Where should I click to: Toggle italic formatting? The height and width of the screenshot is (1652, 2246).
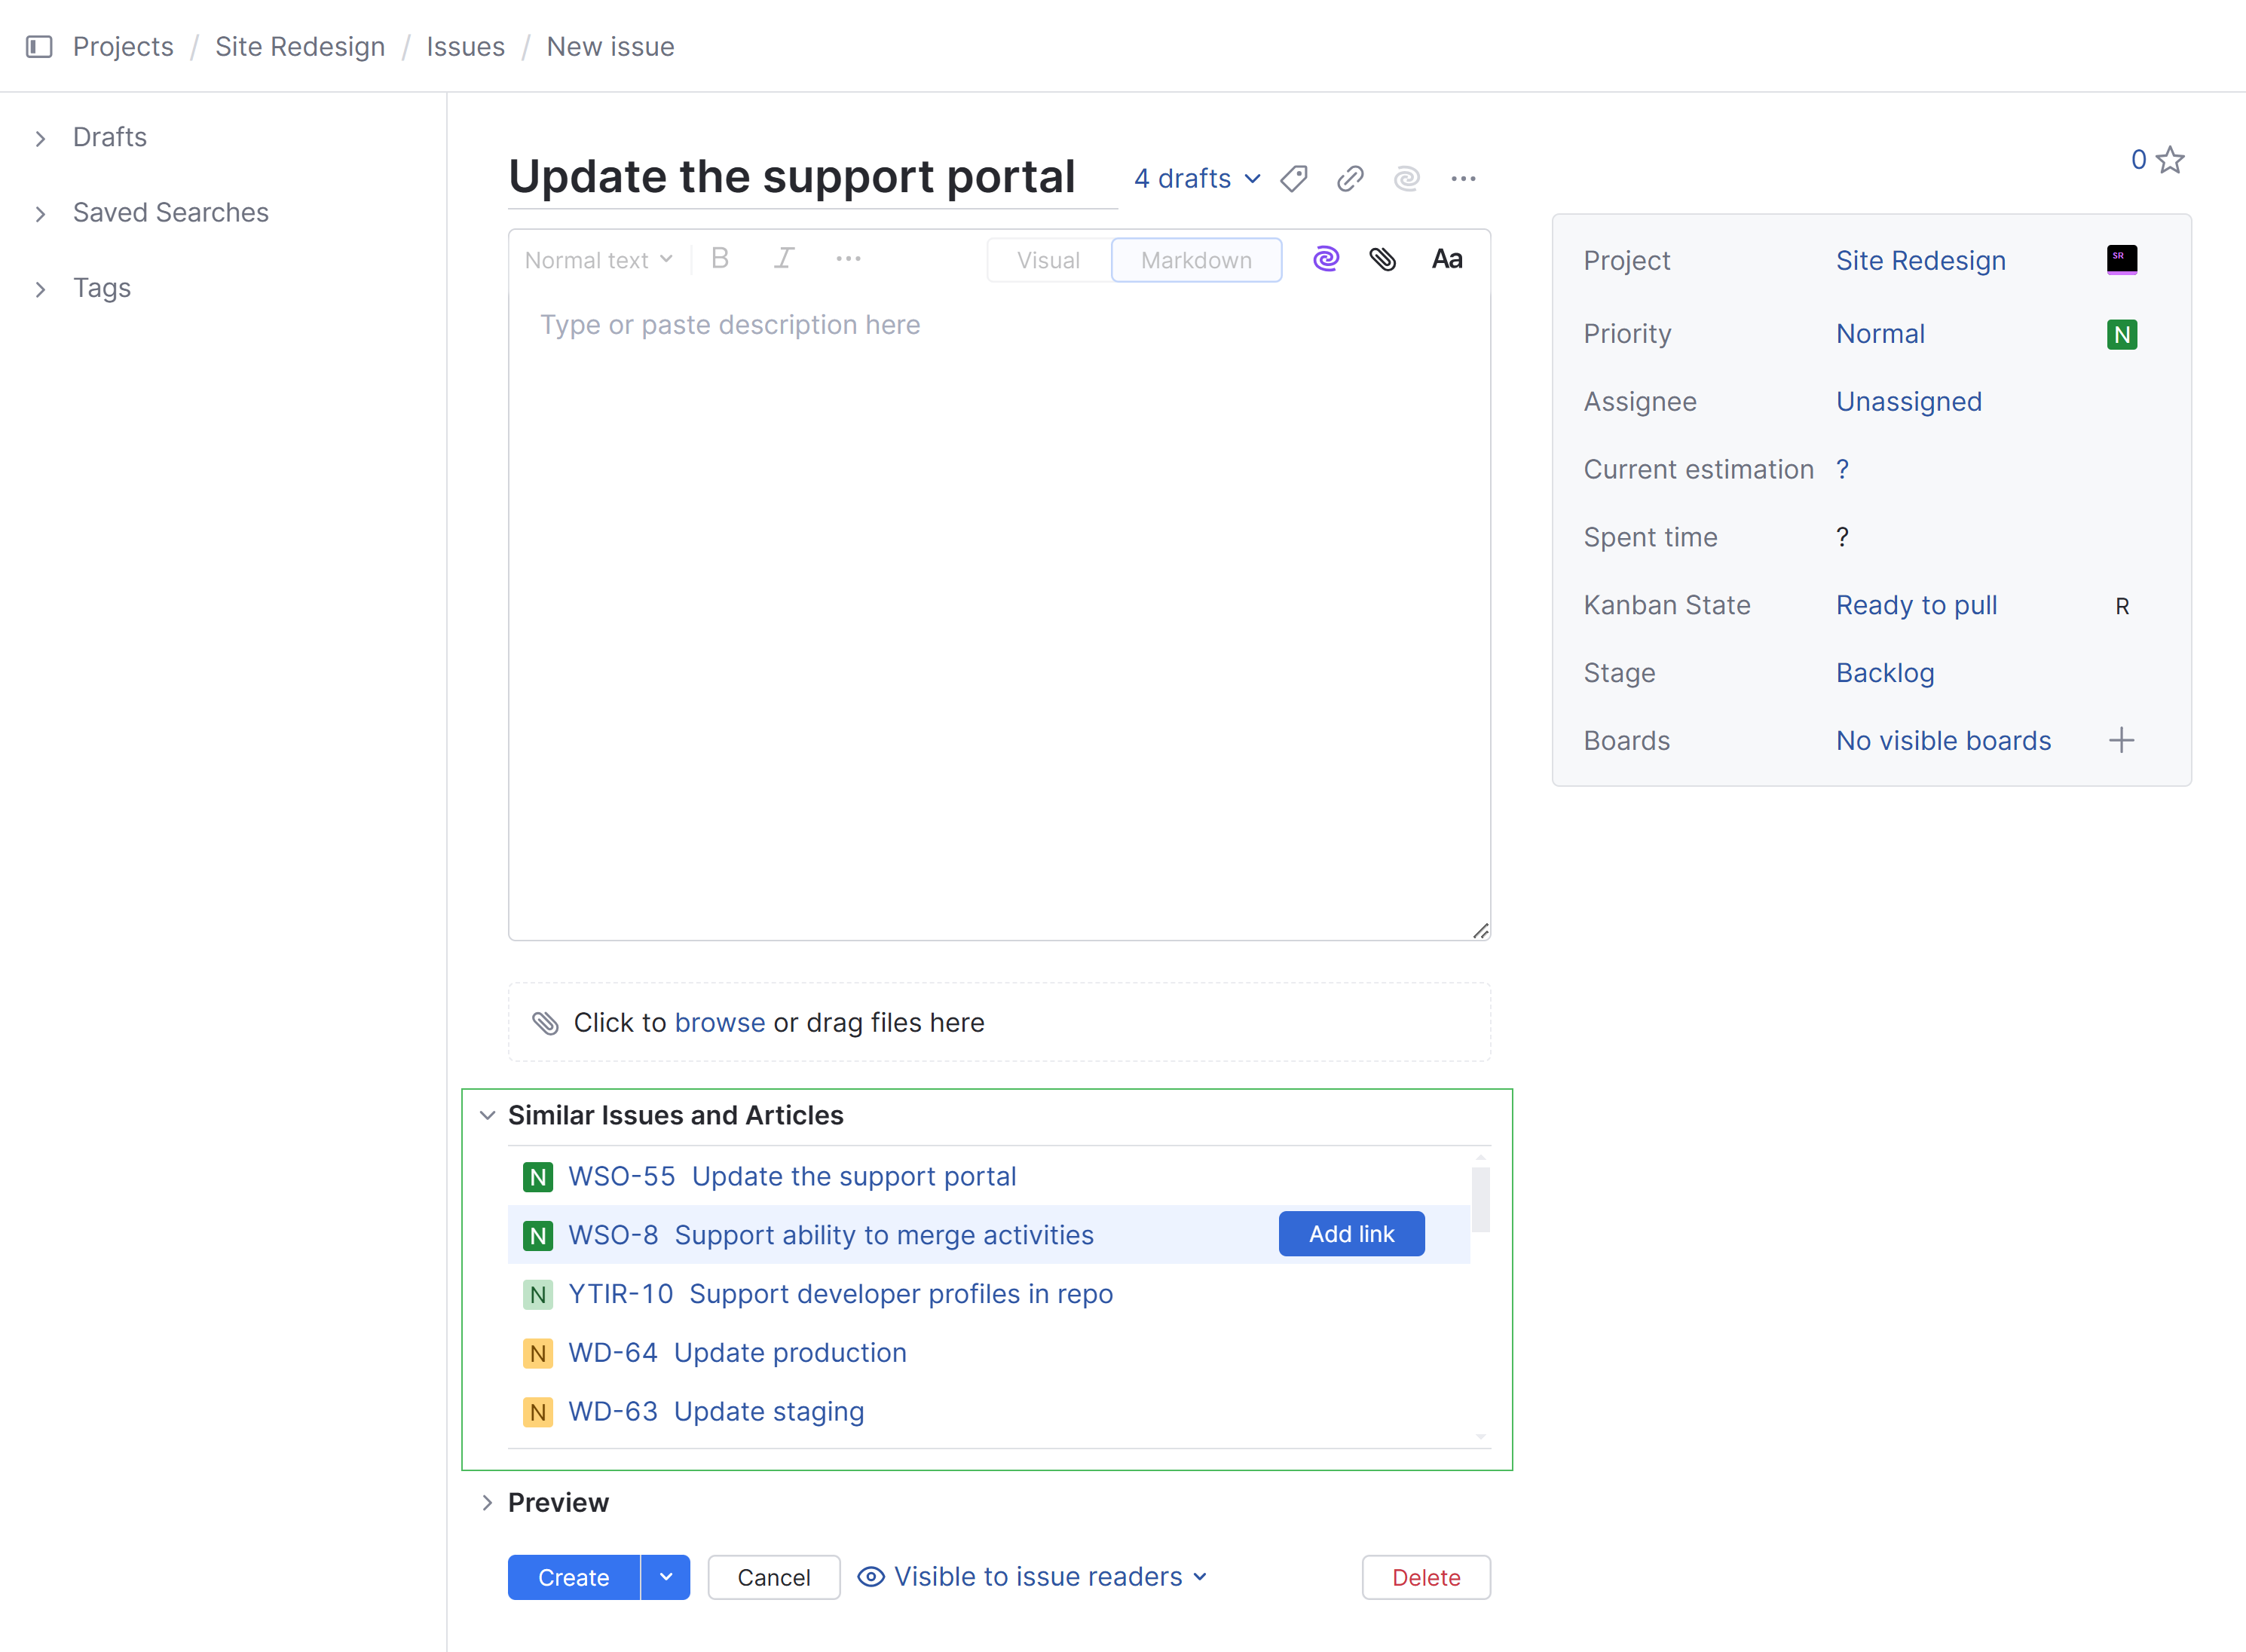pos(784,259)
